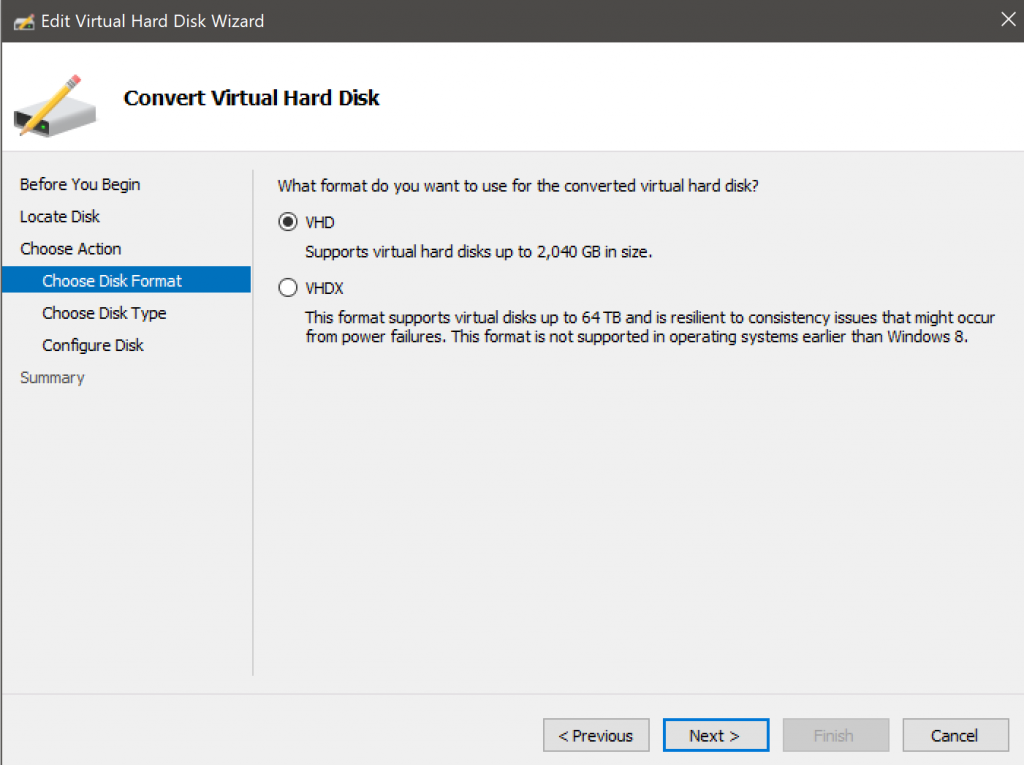Click the disabled Finish button

point(836,736)
